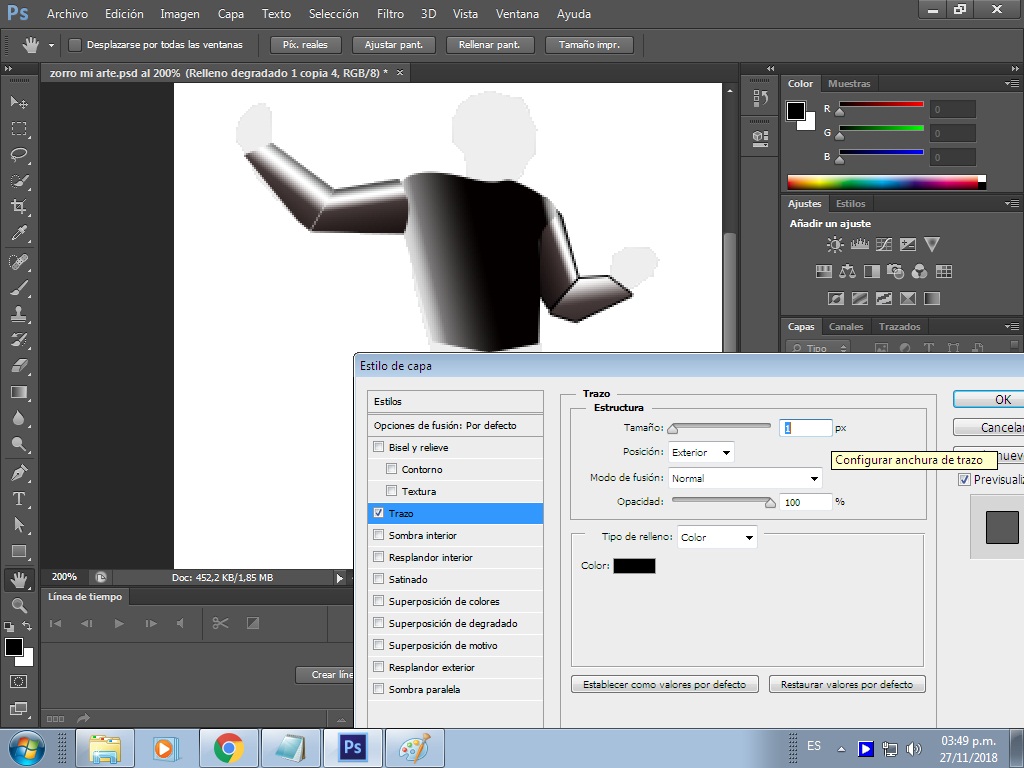Image resolution: width=1024 pixels, height=768 pixels.
Task: Select the Eyedropper tool
Action: 19,234
